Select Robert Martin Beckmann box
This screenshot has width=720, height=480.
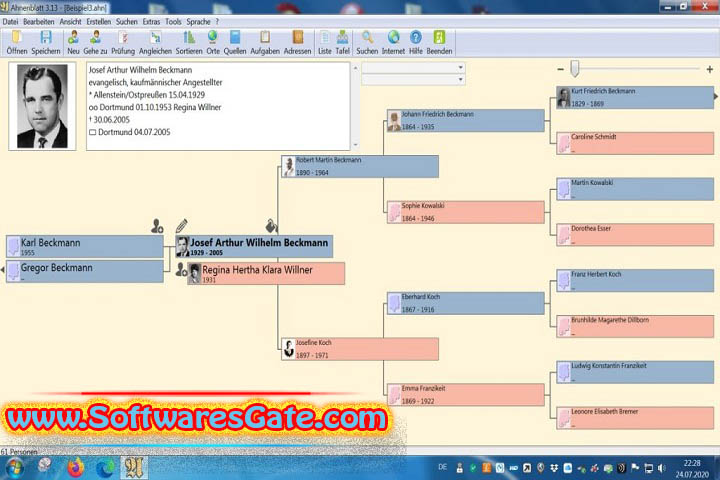click(360, 166)
